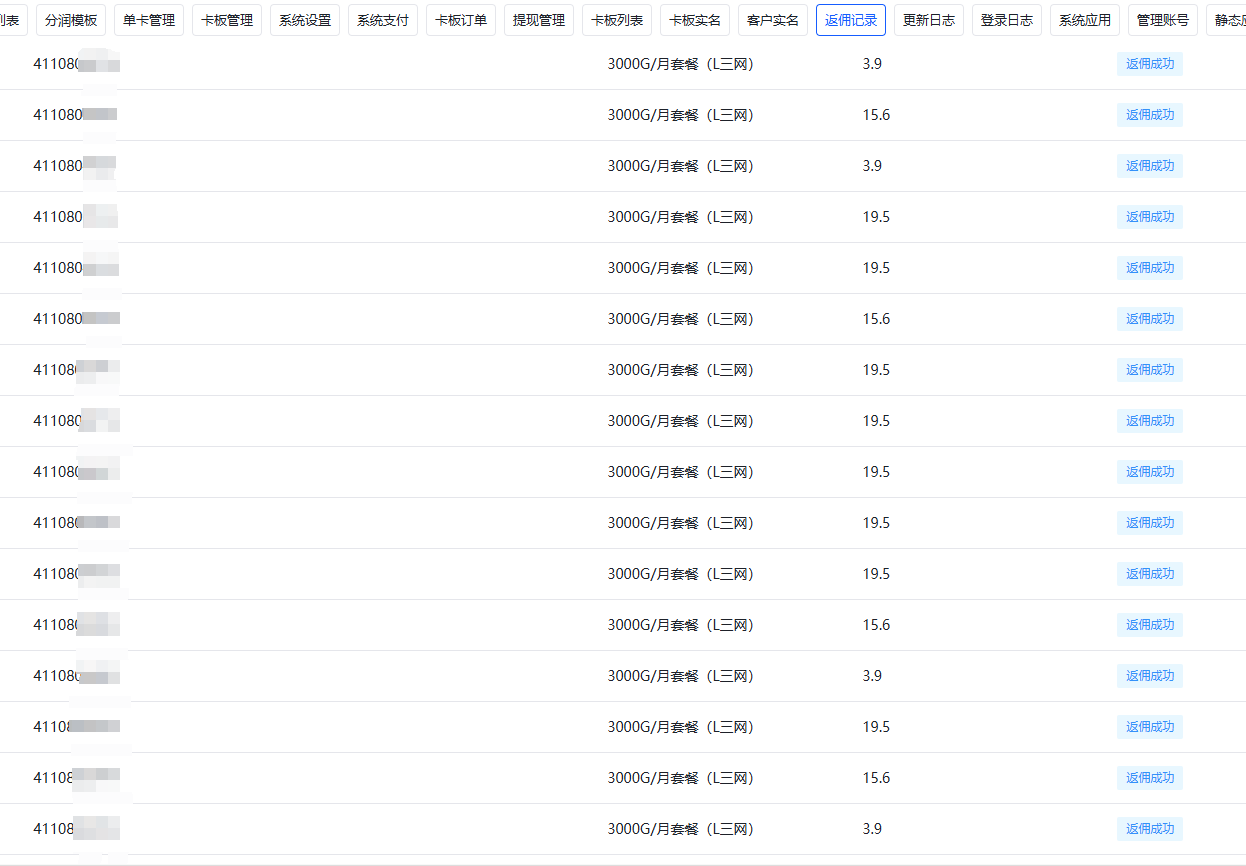The width and height of the screenshot is (1246, 866).
Task: Open the 系统应用 tab
Action: [x=1085, y=20]
